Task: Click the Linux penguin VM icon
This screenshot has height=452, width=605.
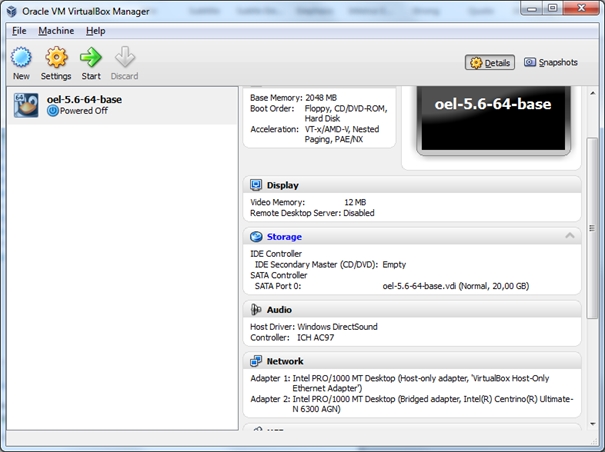Action: 26,105
